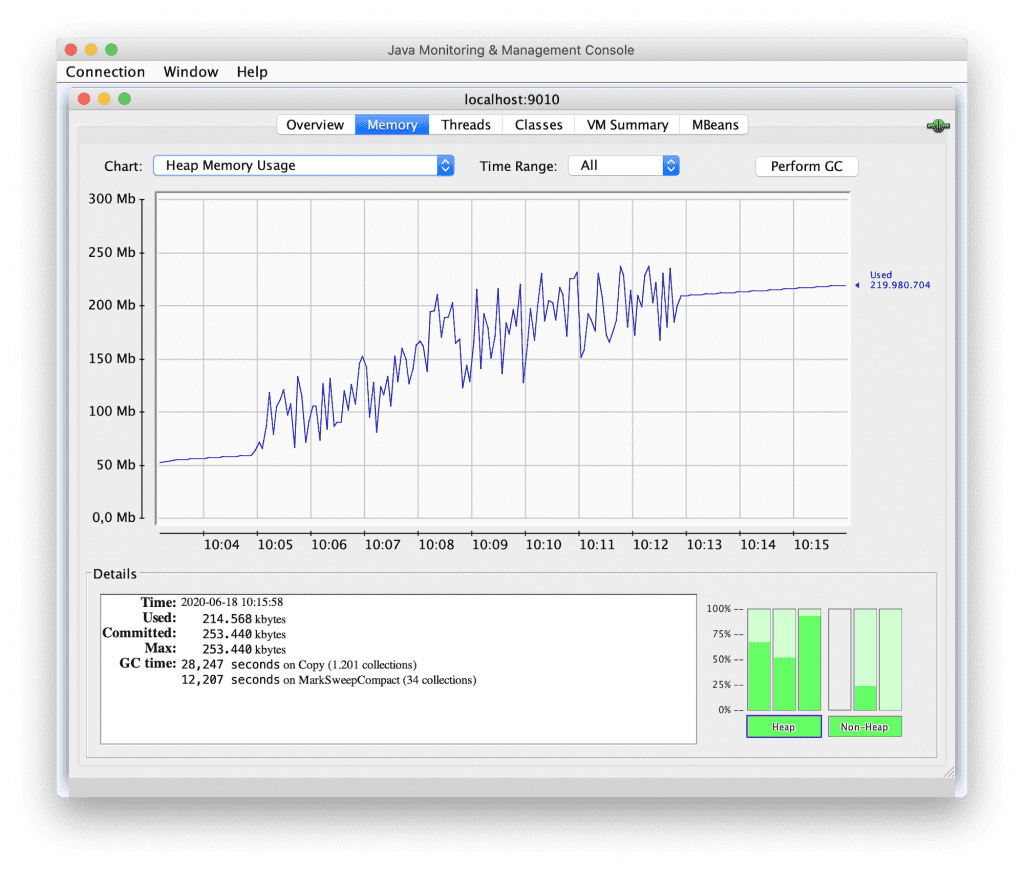Go to the Classes tab
Image resolution: width=1024 pixels, height=872 pixels.
coord(538,125)
